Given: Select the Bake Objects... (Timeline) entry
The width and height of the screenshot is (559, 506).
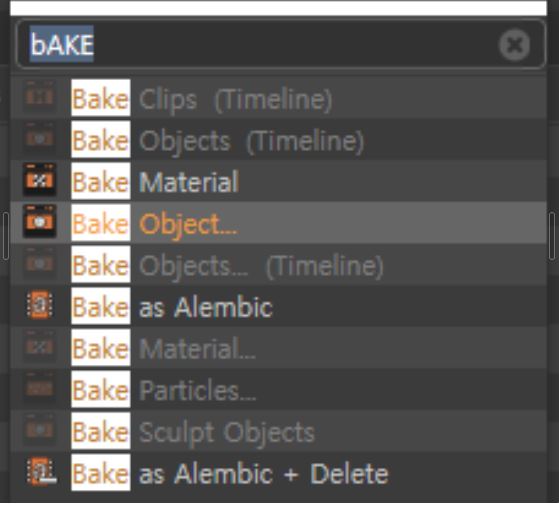Looking at the screenshot, I should click(x=278, y=265).
